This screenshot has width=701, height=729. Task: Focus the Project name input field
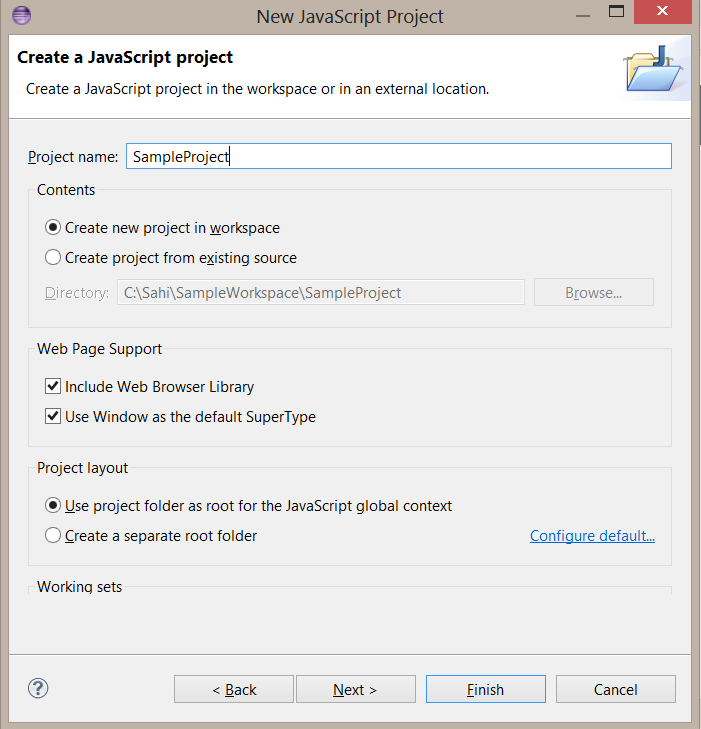[x=399, y=156]
